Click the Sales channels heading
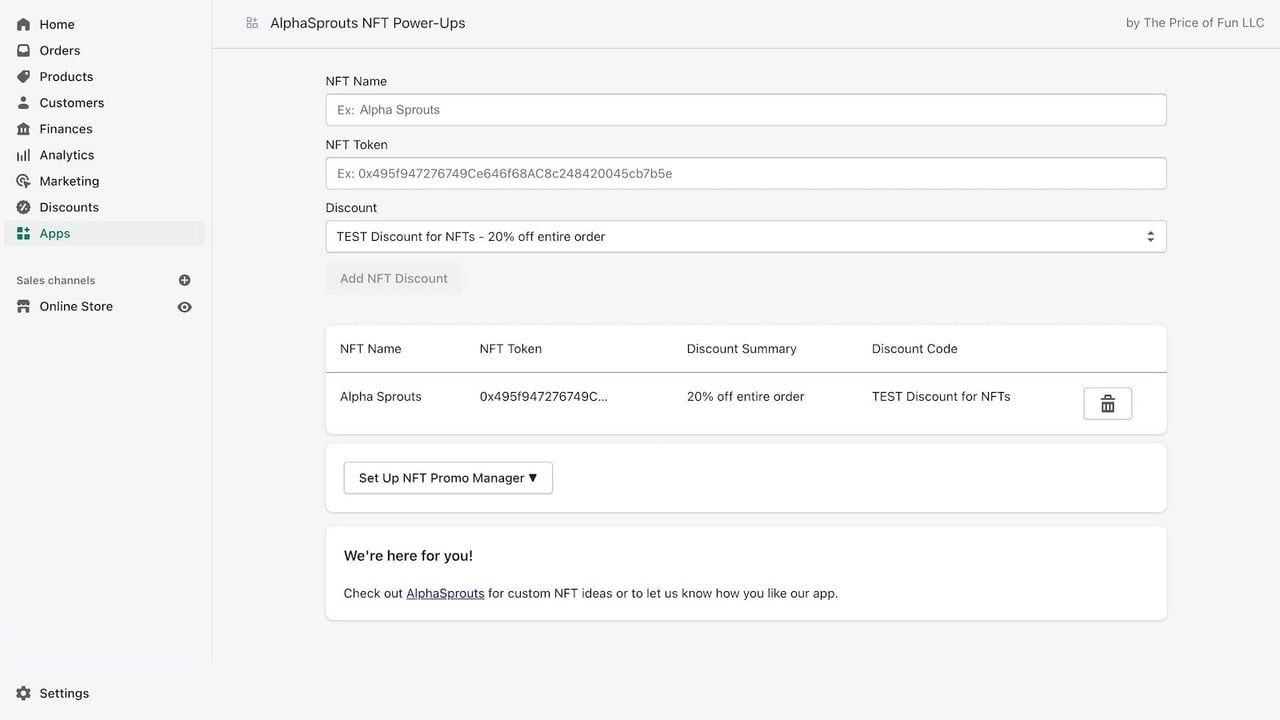The image size is (1280, 720). (x=56, y=280)
